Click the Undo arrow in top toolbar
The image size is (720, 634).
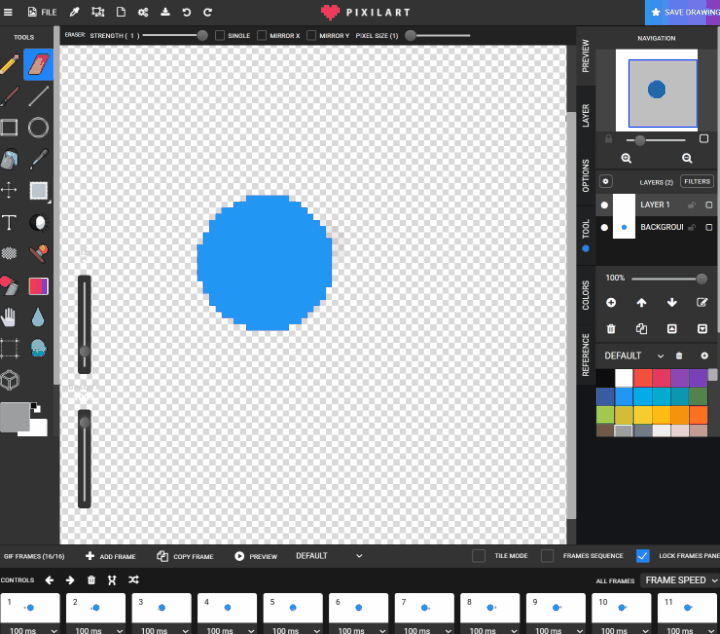coord(186,12)
